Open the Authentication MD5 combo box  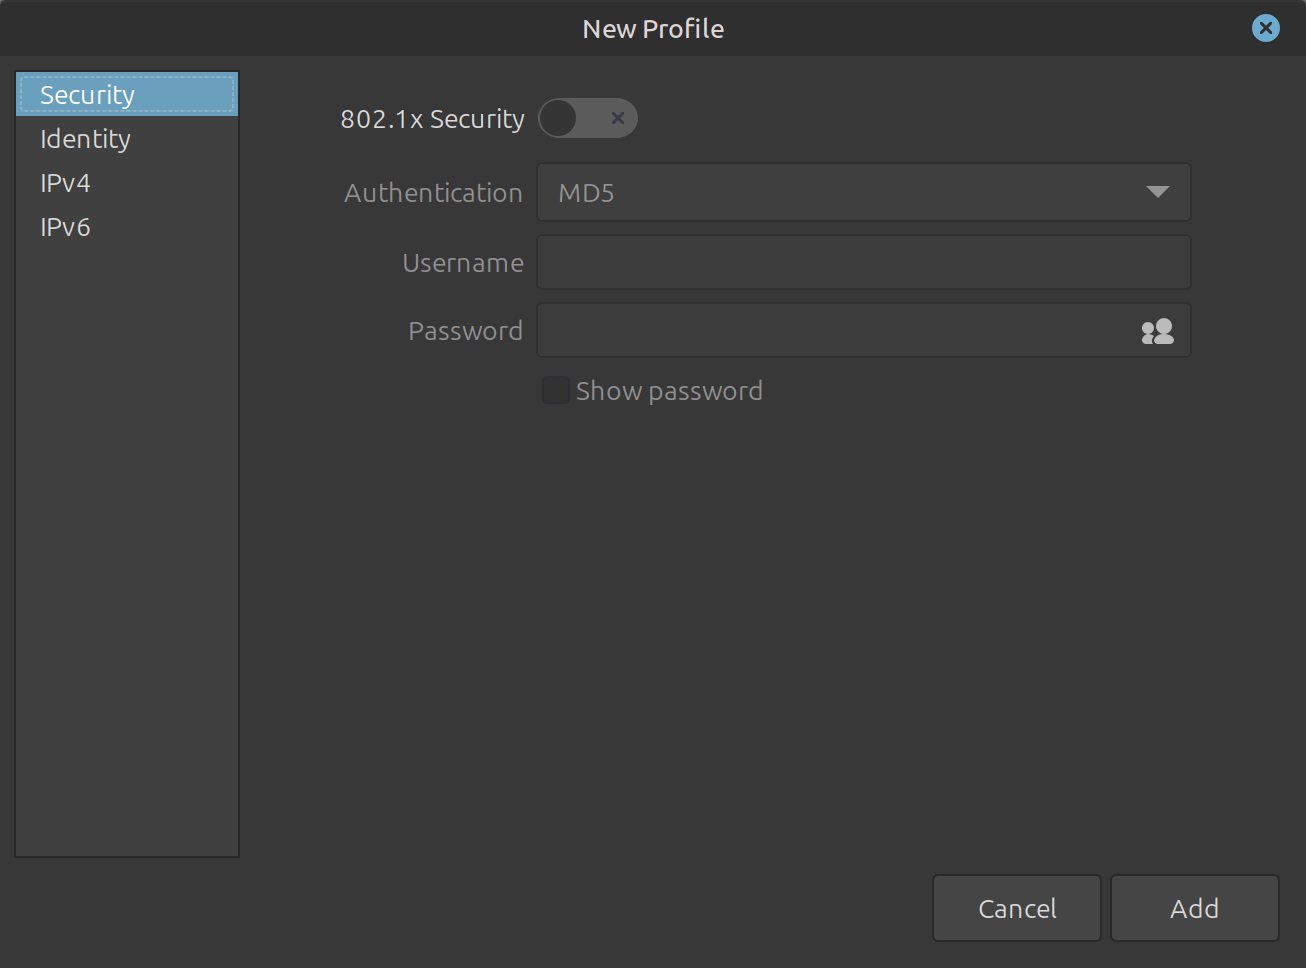840,192
